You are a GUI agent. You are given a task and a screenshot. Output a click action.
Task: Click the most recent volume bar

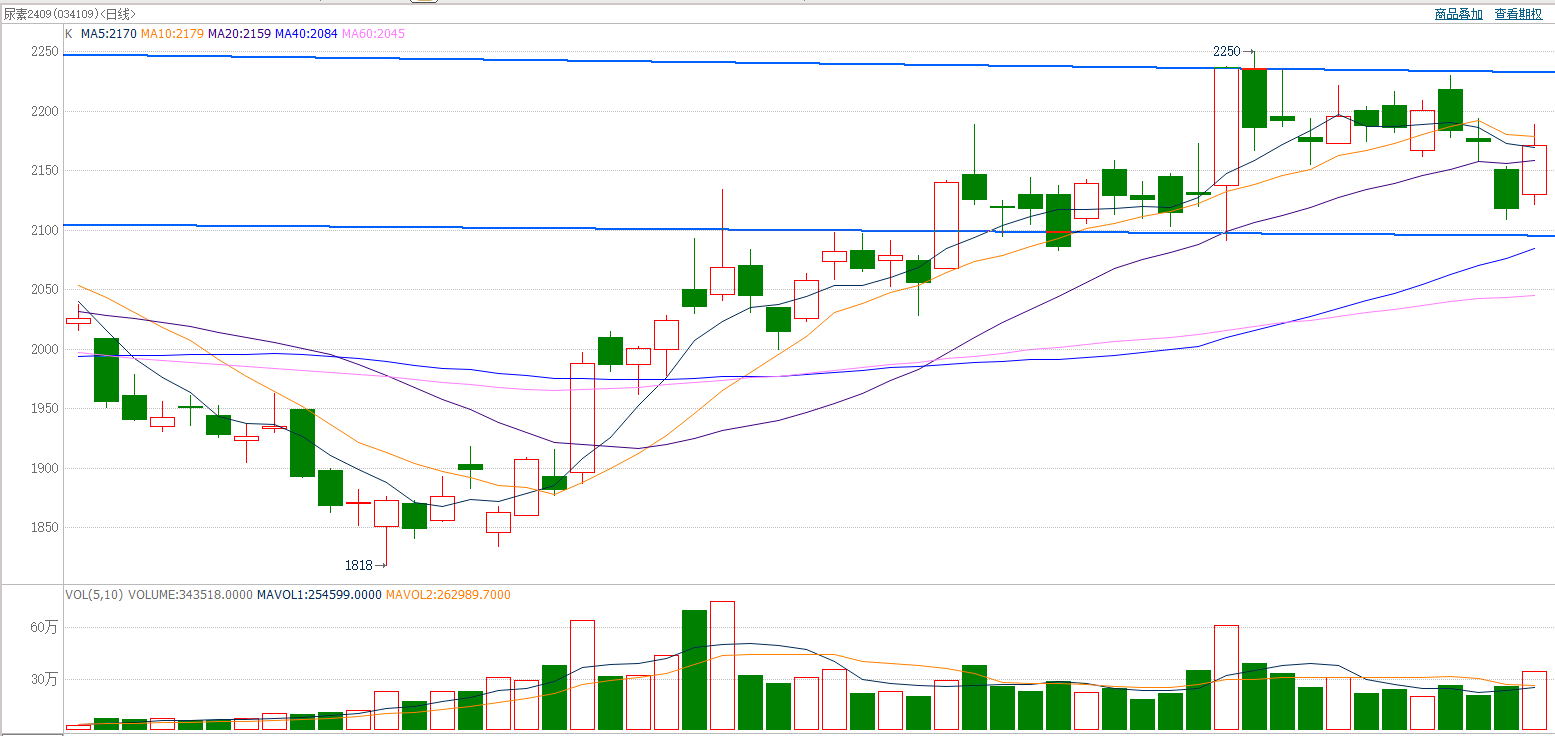point(1534,700)
